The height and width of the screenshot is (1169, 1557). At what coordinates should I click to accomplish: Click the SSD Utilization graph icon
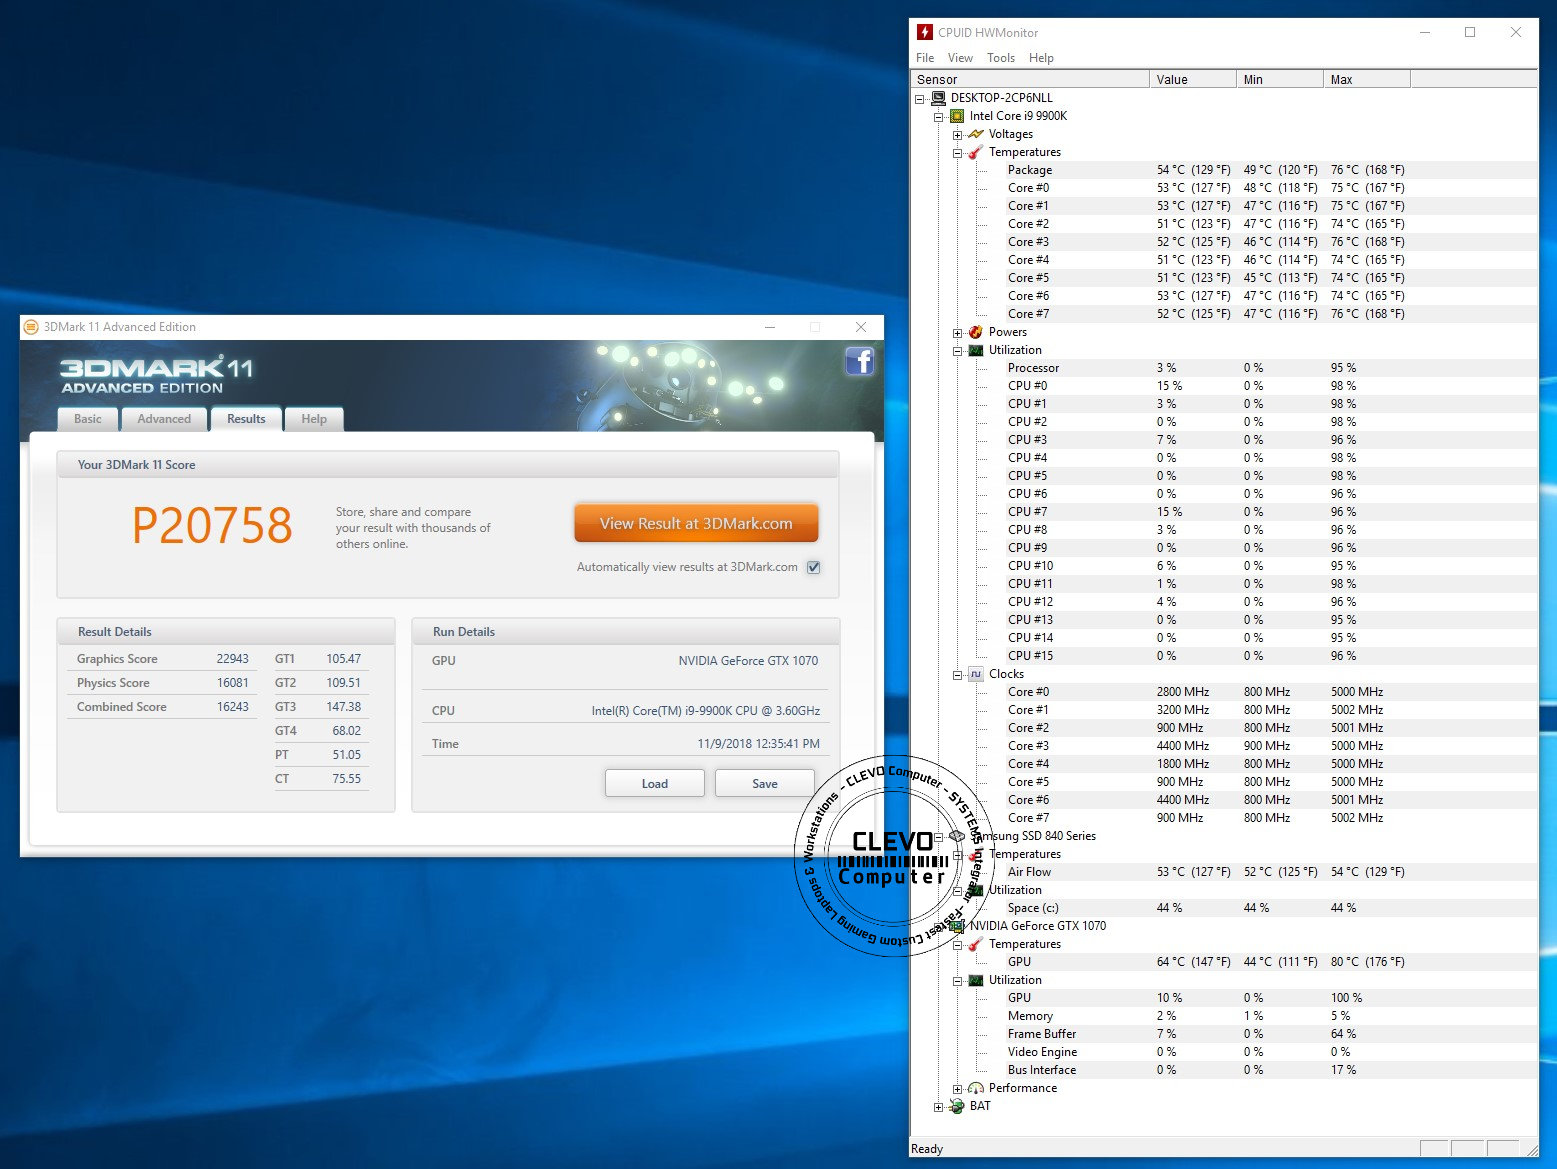pos(976,890)
